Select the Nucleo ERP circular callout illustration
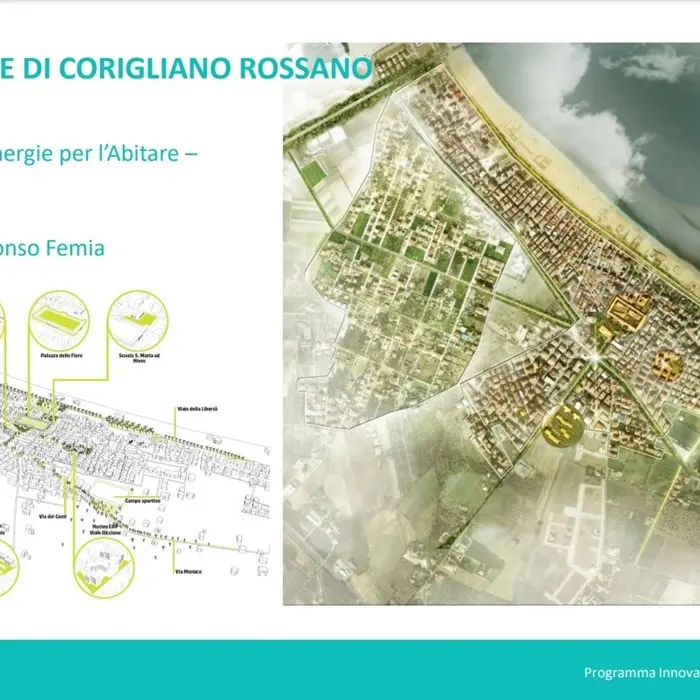This screenshot has height=700, width=700. 104,567
